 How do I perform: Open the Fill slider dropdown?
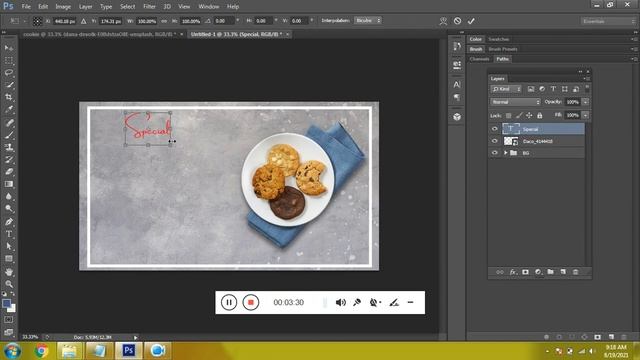585,116
